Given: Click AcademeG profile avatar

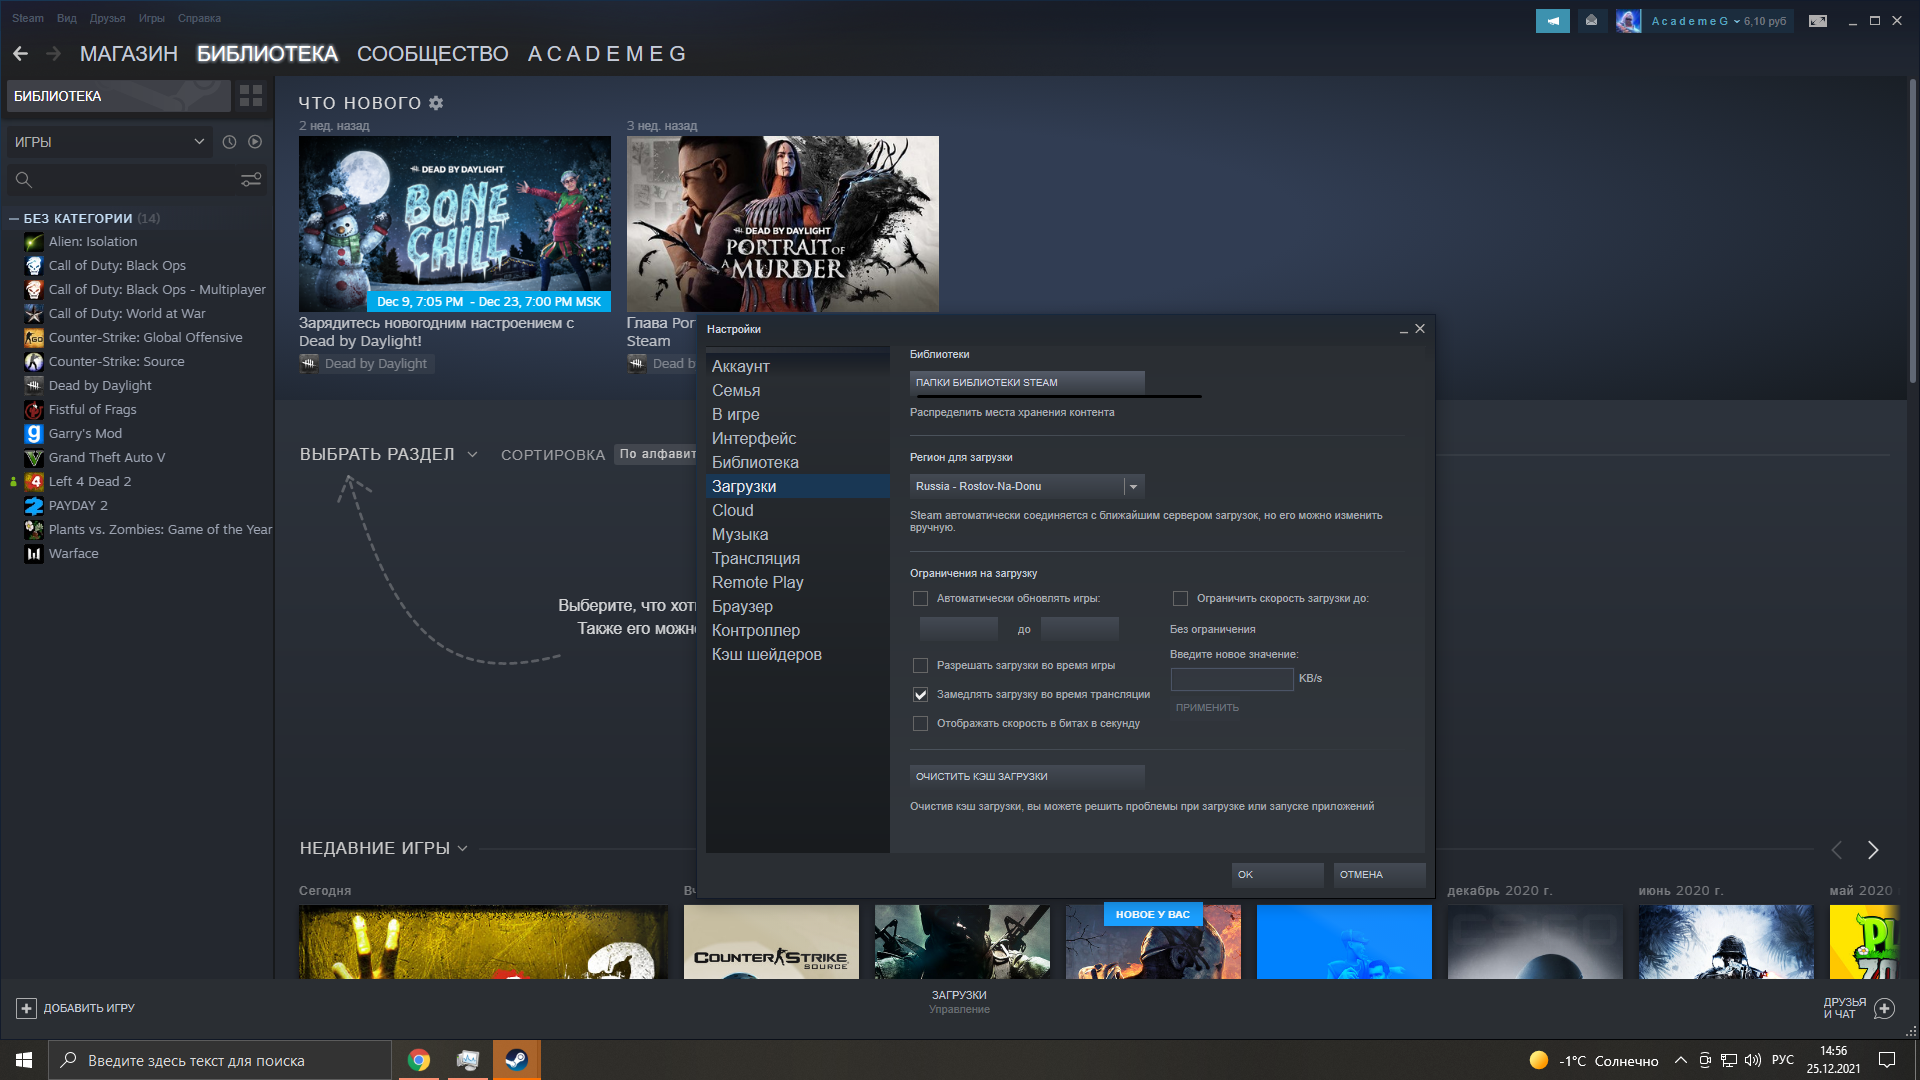Looking at the screenshot, I should (x=1628, y=21).
